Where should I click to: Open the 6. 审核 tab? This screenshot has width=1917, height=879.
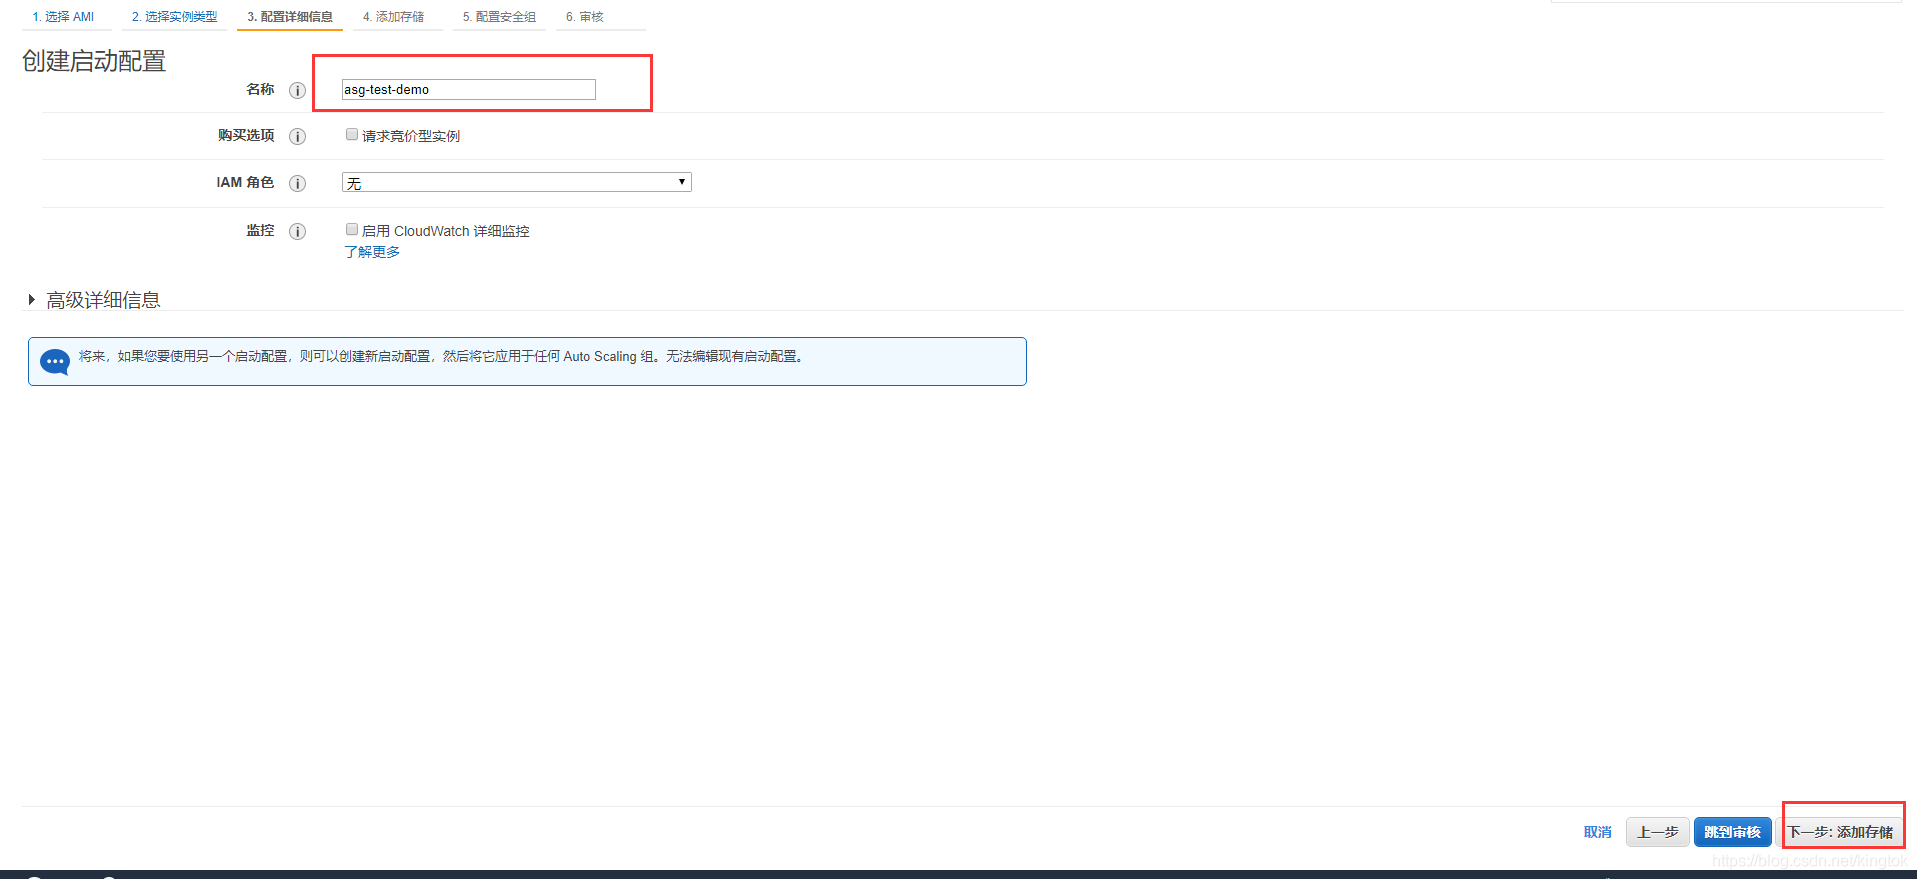point(585,17)
